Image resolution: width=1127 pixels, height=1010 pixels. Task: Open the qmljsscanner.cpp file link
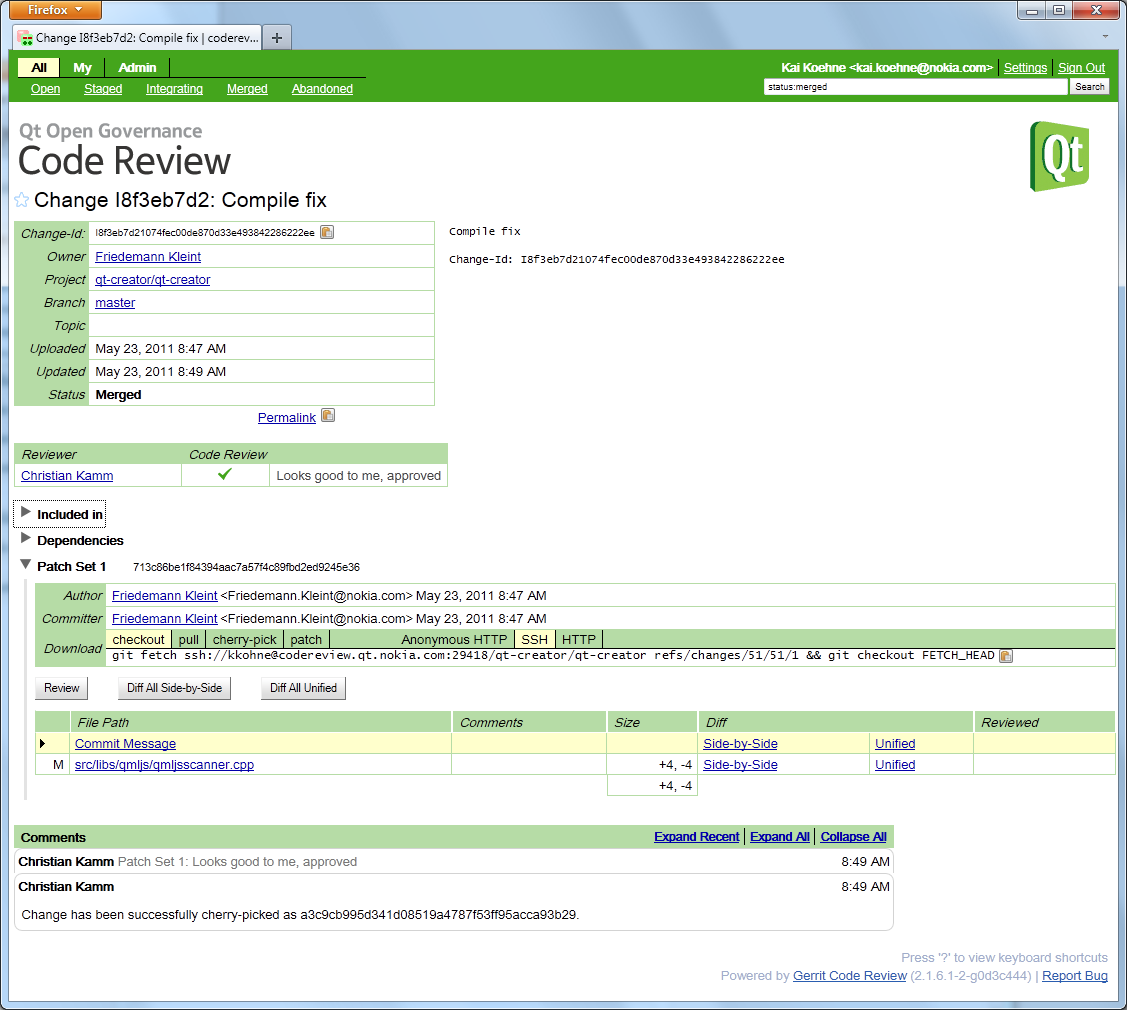click(x=164, y=765)
